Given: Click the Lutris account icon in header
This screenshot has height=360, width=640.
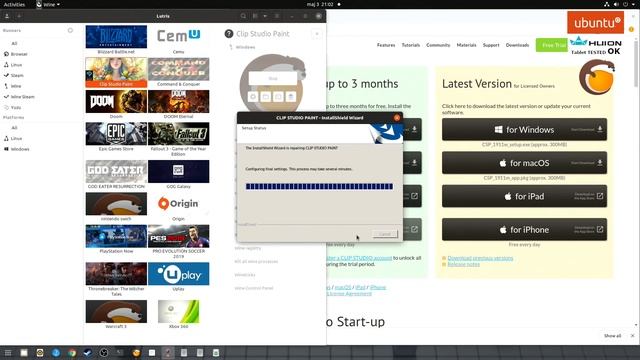Looking at the screenshot, I should coord(7,16).
